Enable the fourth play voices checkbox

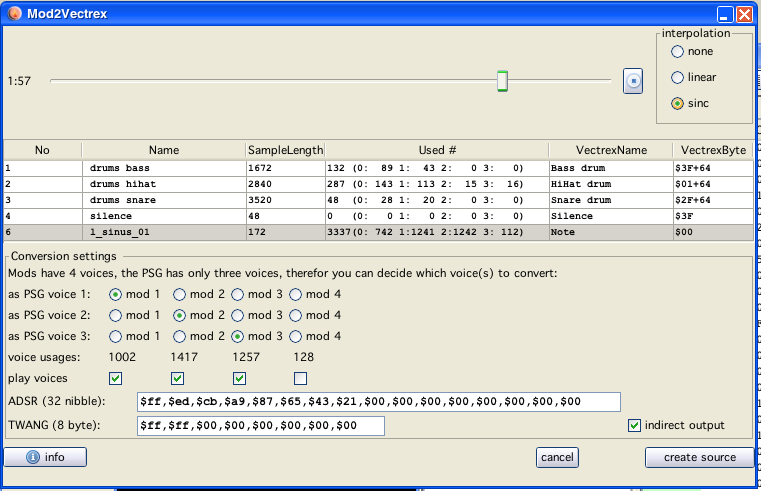click(300, 378)
